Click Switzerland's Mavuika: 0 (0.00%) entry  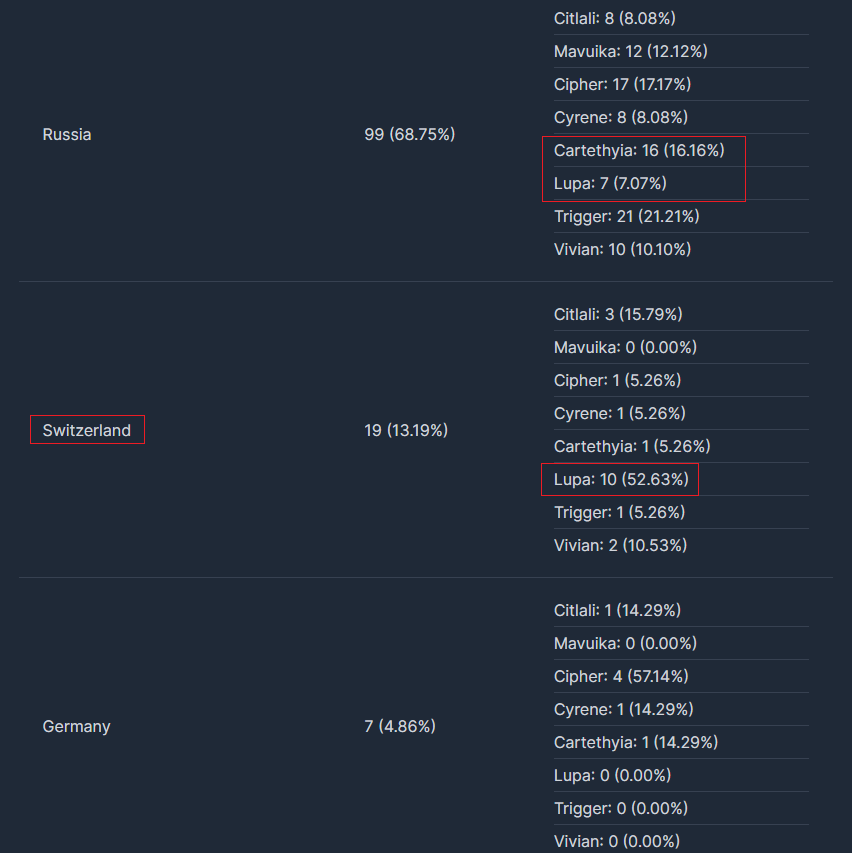tap(625, 347)
